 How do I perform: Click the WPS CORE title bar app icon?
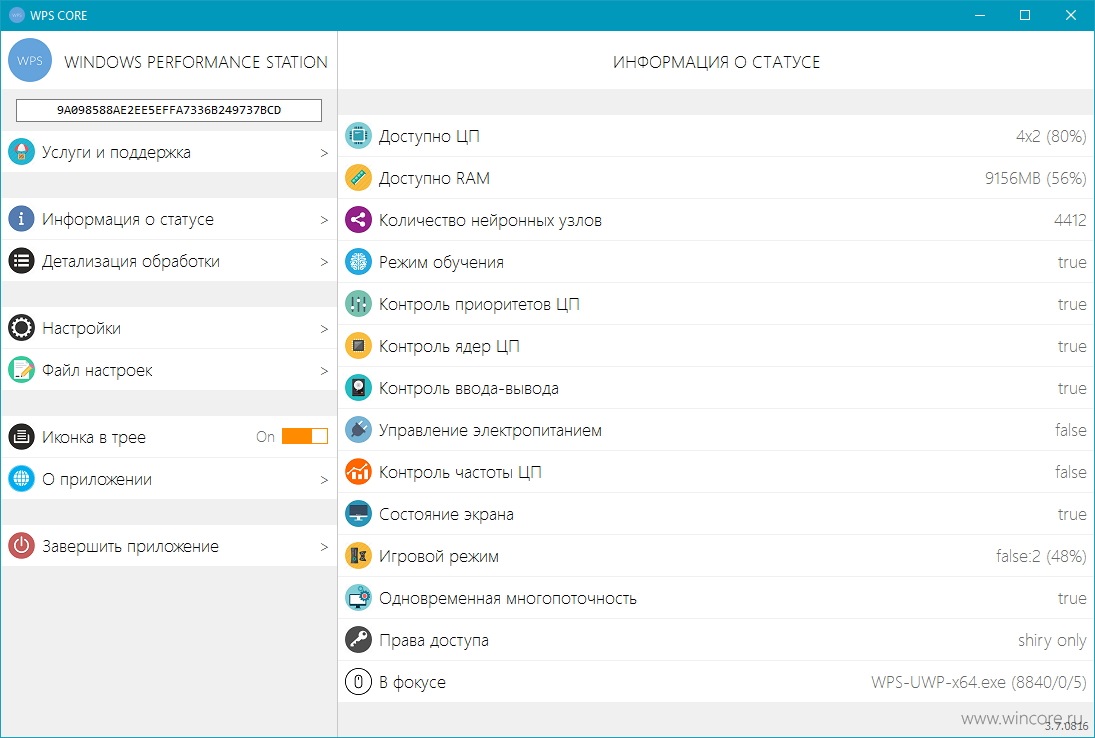tap(17, 15)
